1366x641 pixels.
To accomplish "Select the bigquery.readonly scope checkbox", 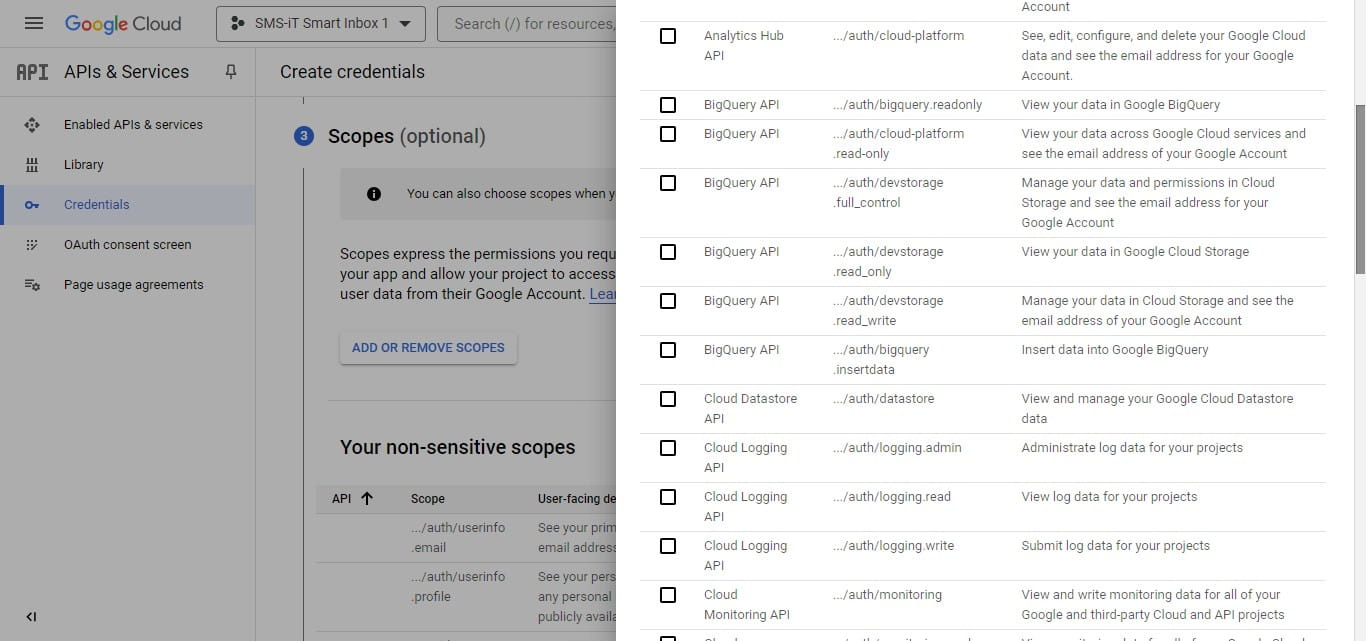I will pos(668,105).
